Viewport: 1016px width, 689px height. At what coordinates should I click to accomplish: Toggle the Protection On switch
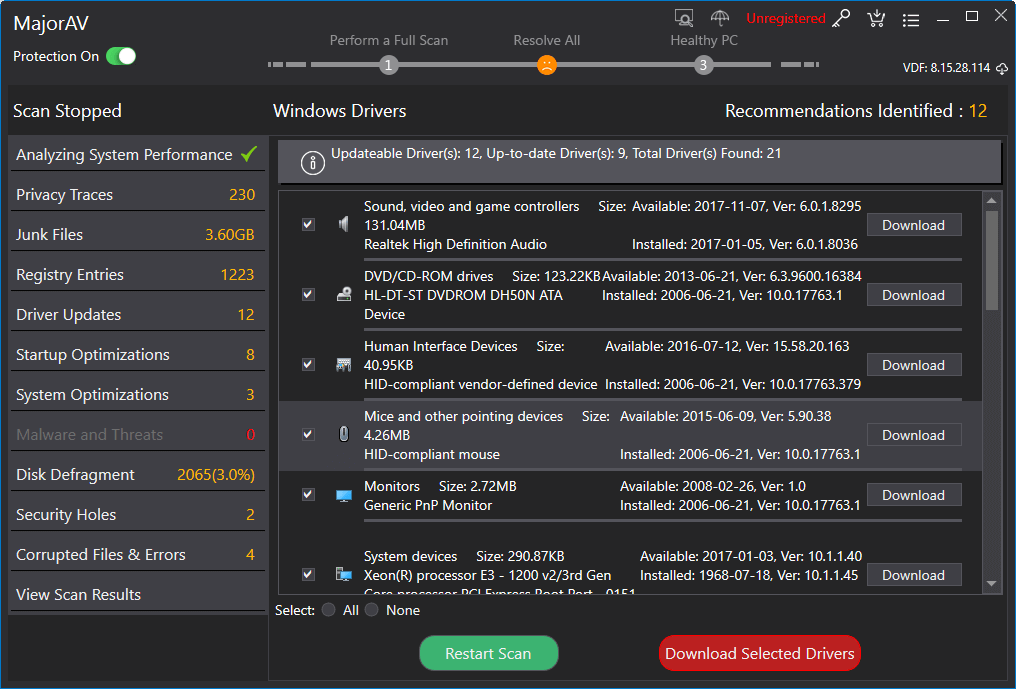[x=121, y=56]
